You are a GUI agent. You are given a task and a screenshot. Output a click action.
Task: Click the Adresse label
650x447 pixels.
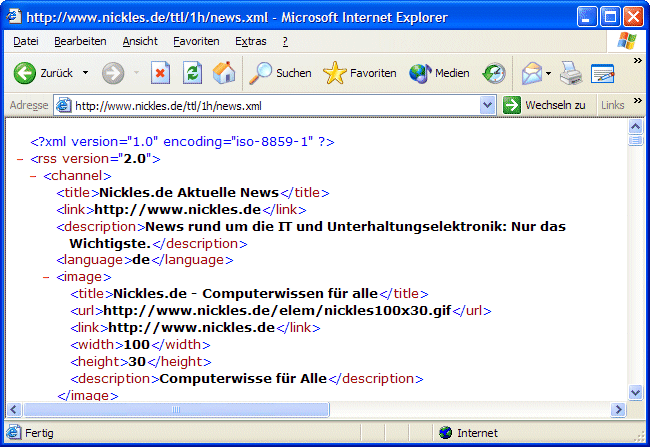(29, 105)
